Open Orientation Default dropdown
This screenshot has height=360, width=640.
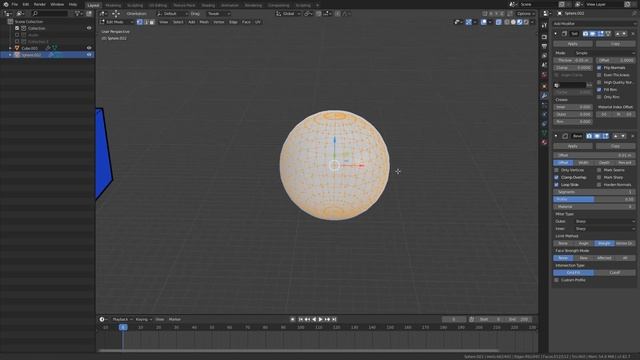pos(172,13)
